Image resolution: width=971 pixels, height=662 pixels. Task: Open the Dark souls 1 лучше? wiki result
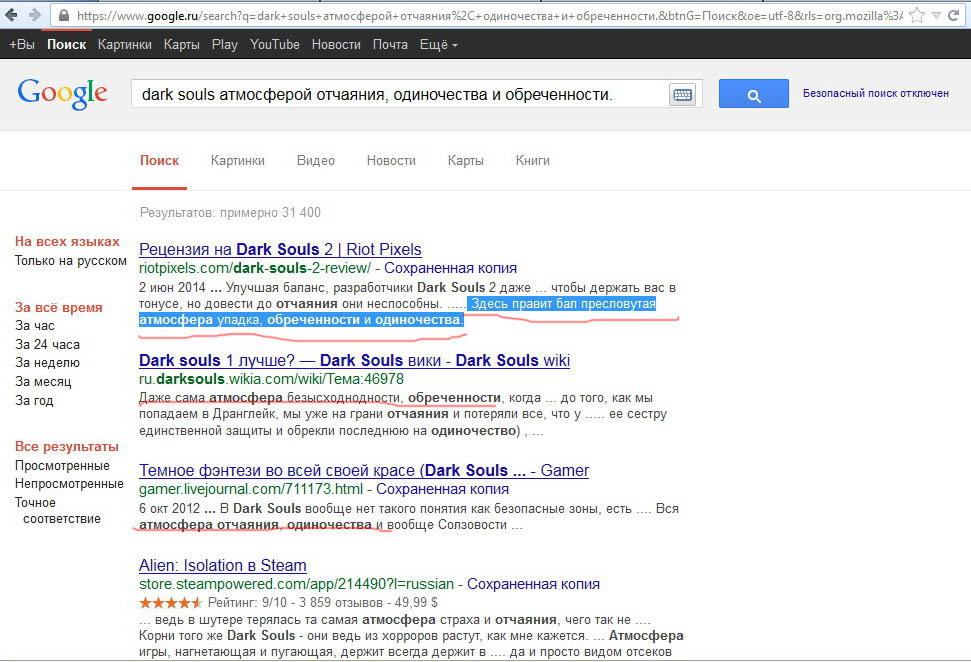[x=354, y=360]
